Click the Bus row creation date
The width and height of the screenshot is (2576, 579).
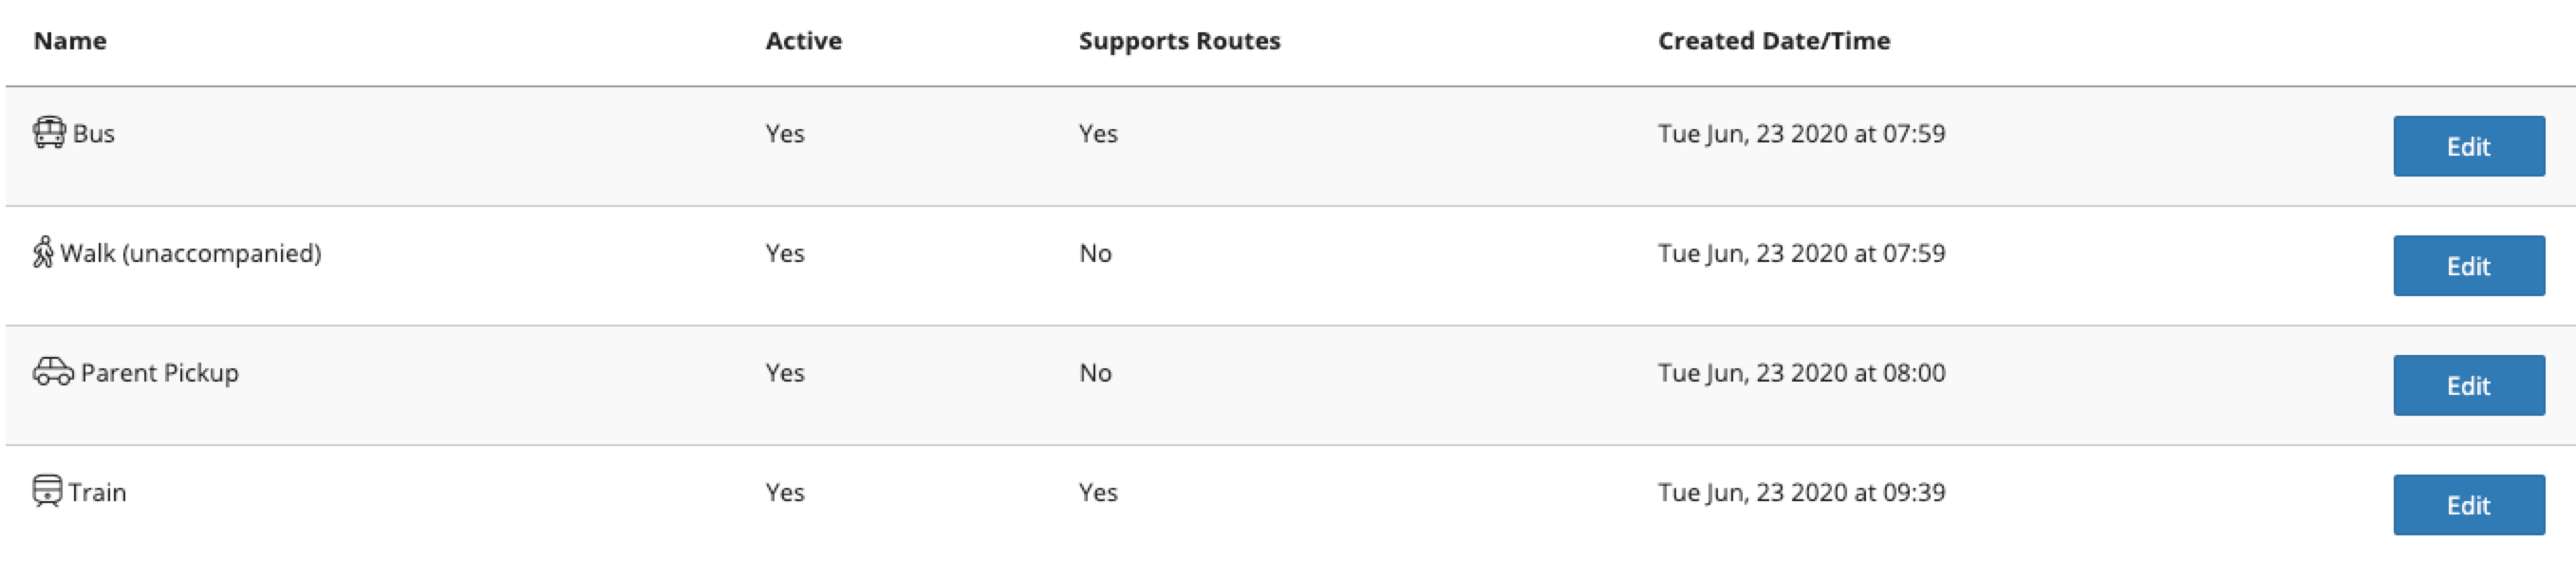[1801, 134]
